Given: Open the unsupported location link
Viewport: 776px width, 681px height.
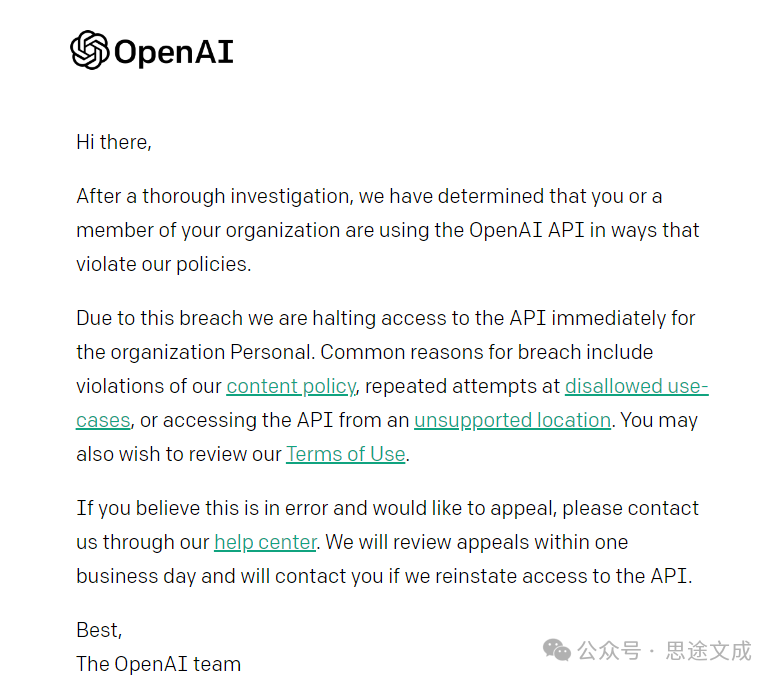Looking at the screenshot, I should coord(512,421).
